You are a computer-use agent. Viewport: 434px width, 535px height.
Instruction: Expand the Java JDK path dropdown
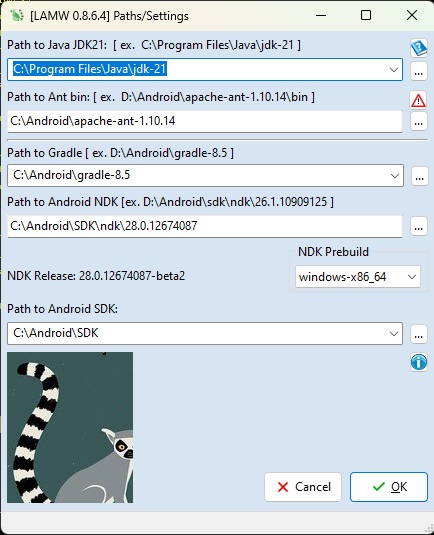point(393,70)
